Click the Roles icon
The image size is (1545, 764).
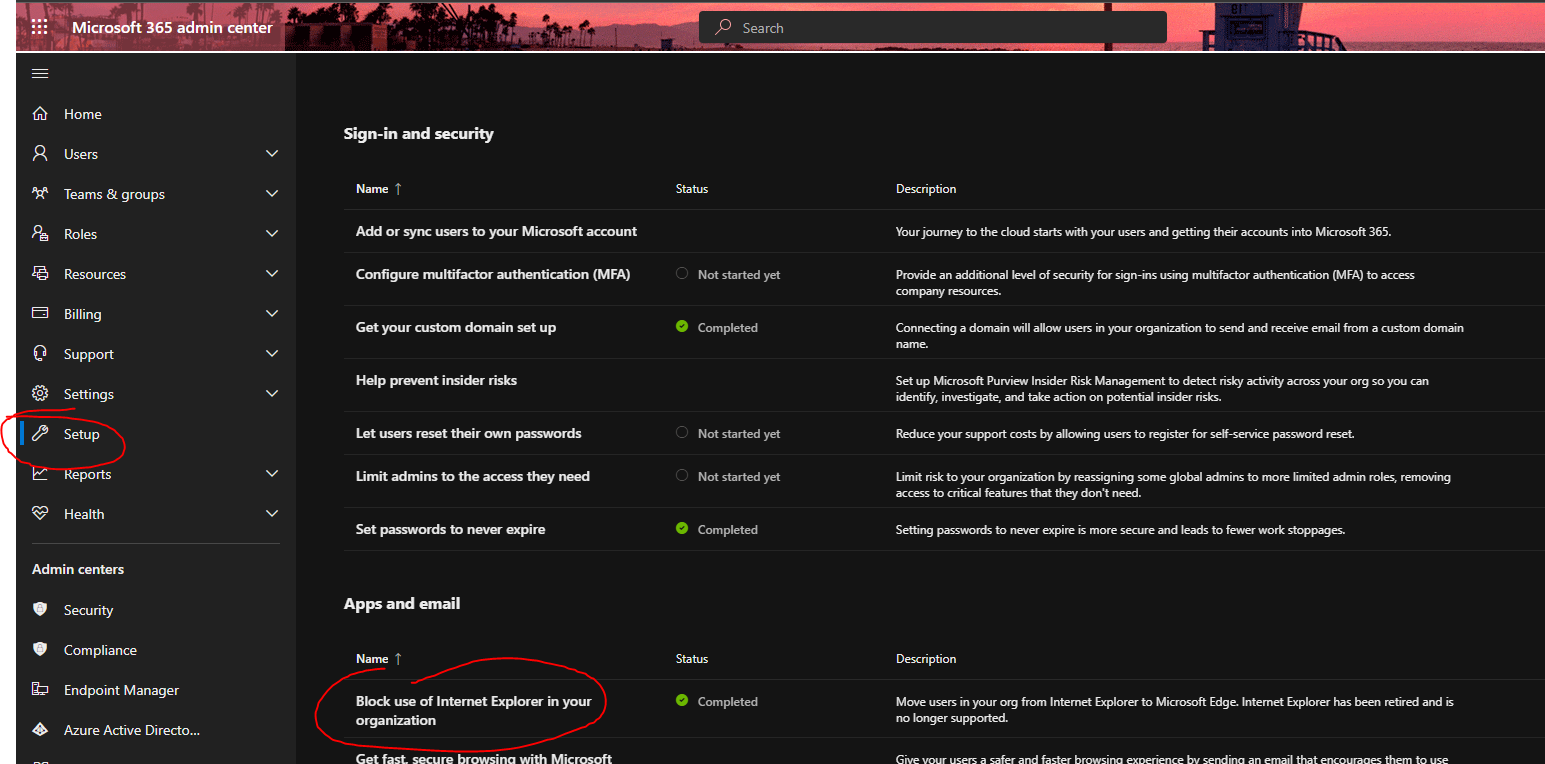pos(40,234)
